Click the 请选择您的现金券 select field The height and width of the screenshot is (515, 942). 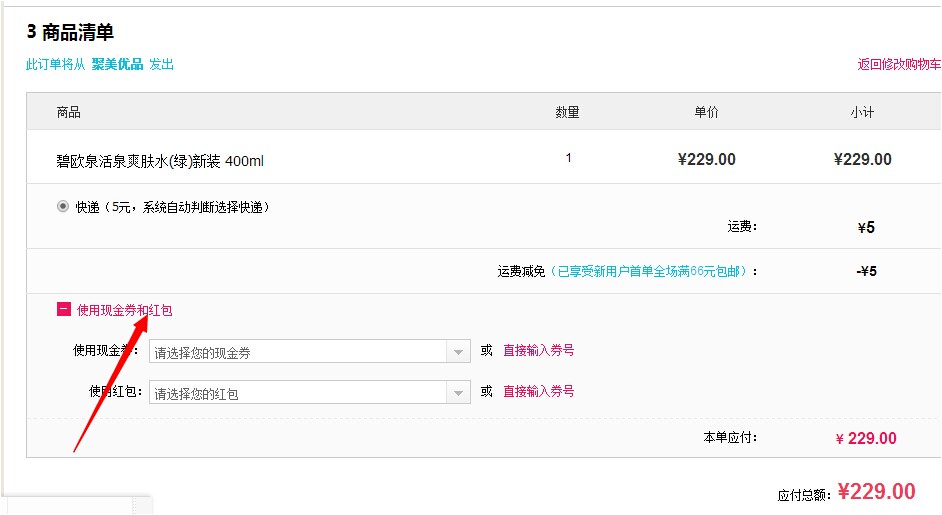[x=298, y=352]
